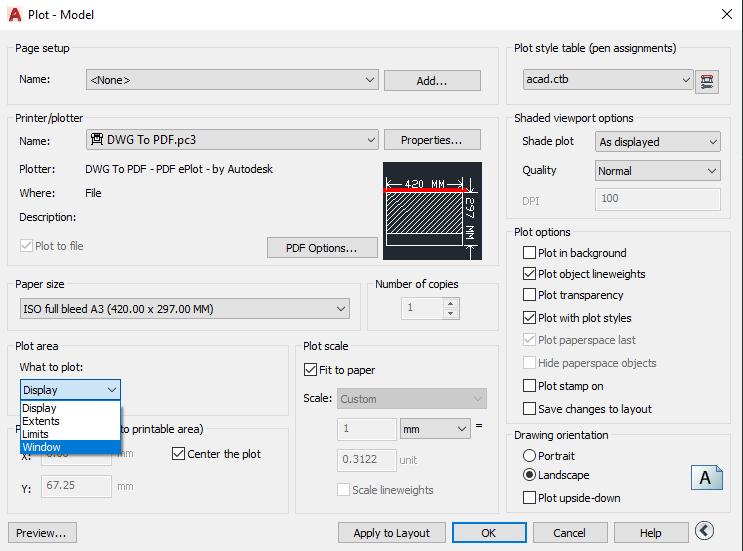Increase number of copies with up arrow
Screen dimensions: 743x551
click(x=451, y=303)
